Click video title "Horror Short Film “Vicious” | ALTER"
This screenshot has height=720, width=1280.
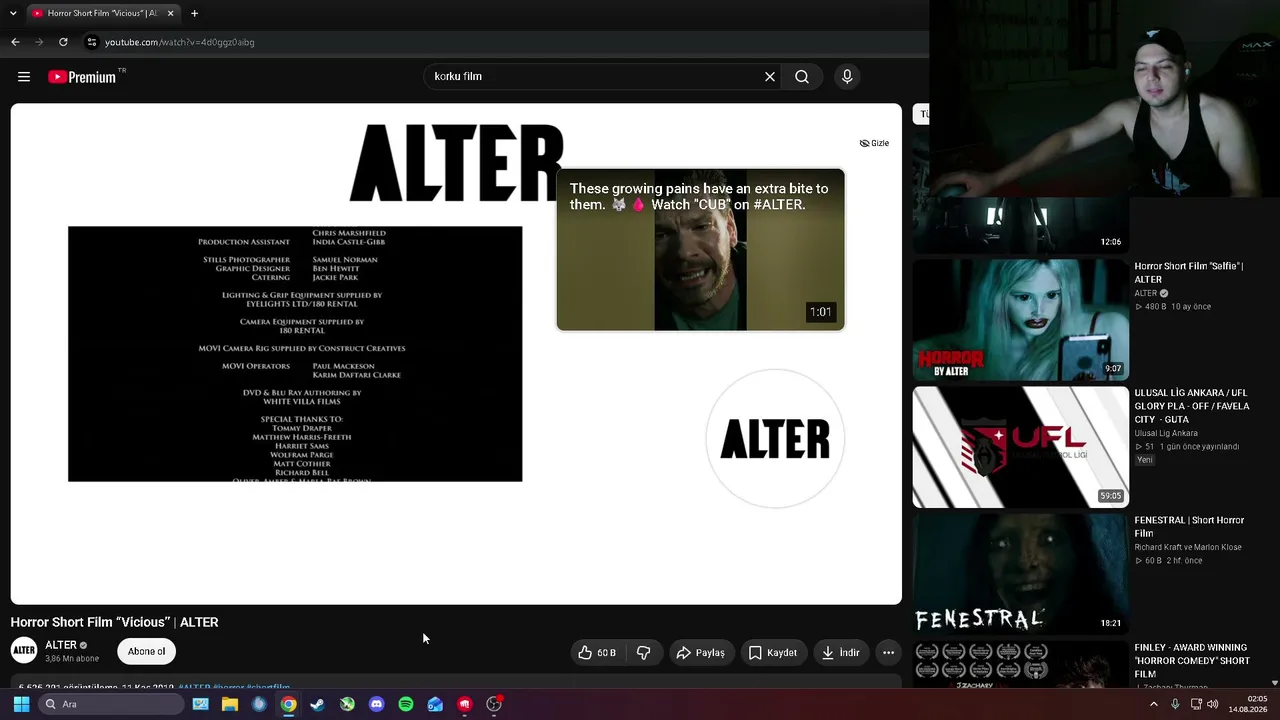pyautogui.click(x=114, y=622)
